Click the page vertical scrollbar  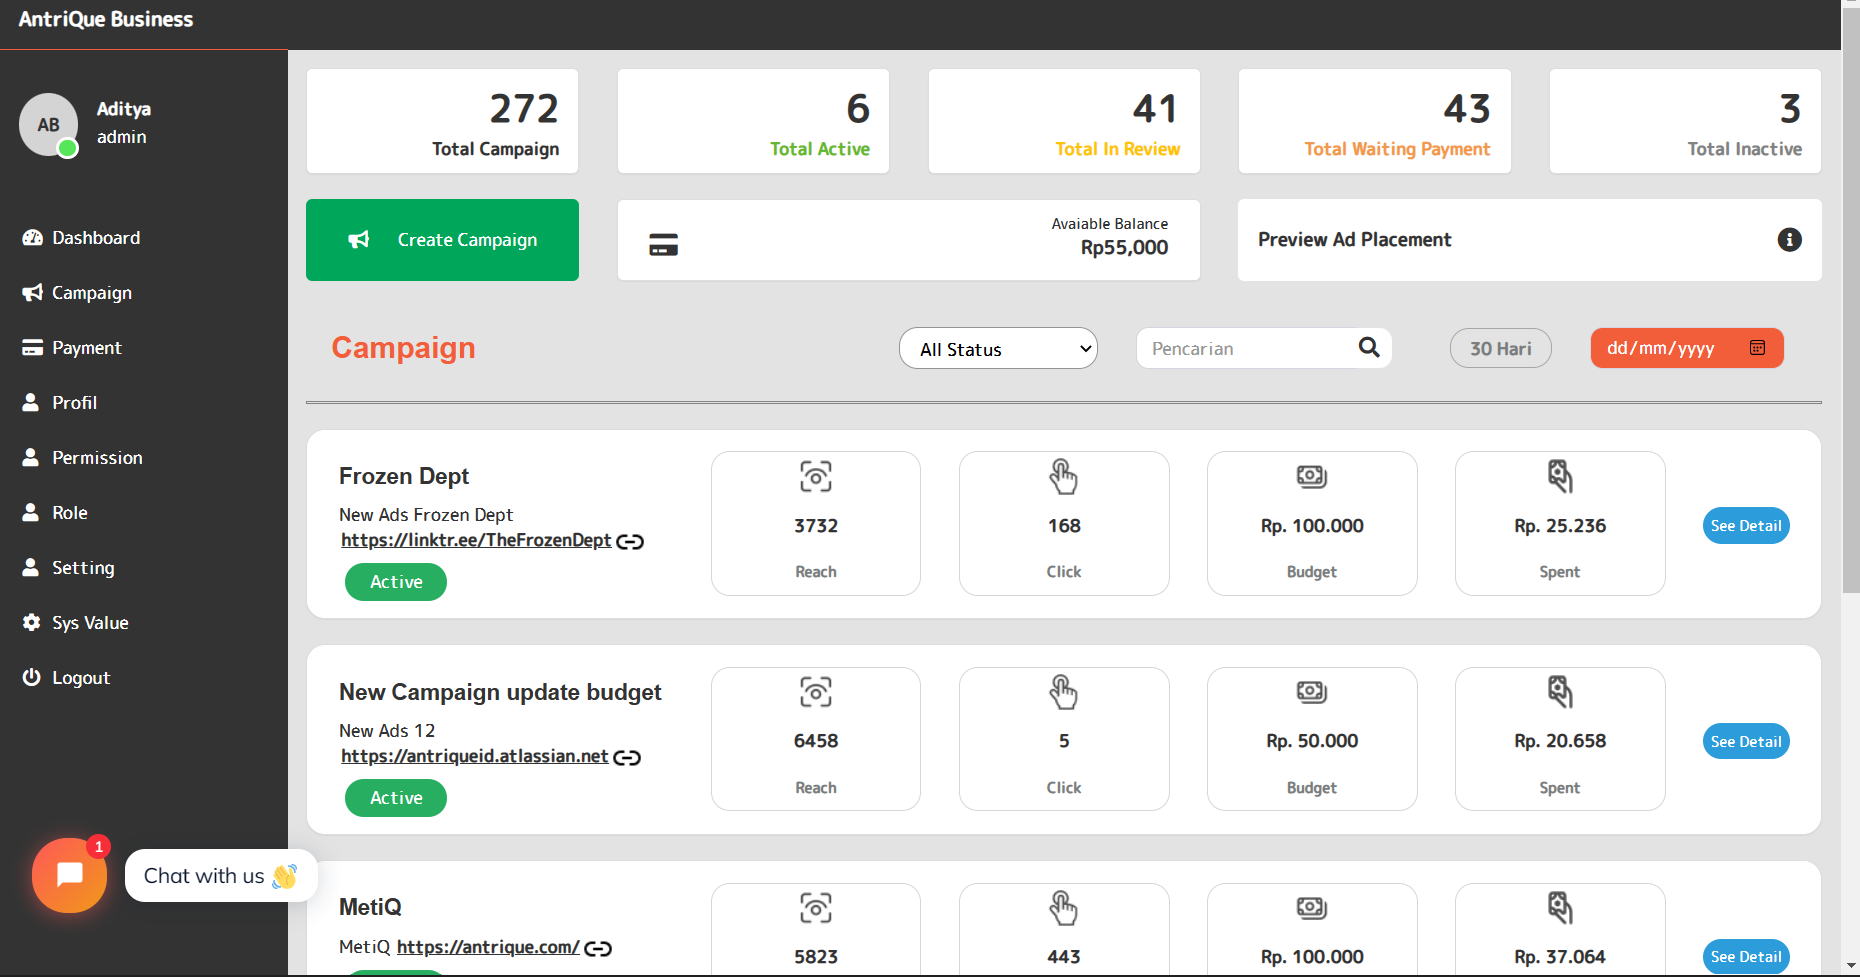pyautogui.click(x=1850, y=300)
